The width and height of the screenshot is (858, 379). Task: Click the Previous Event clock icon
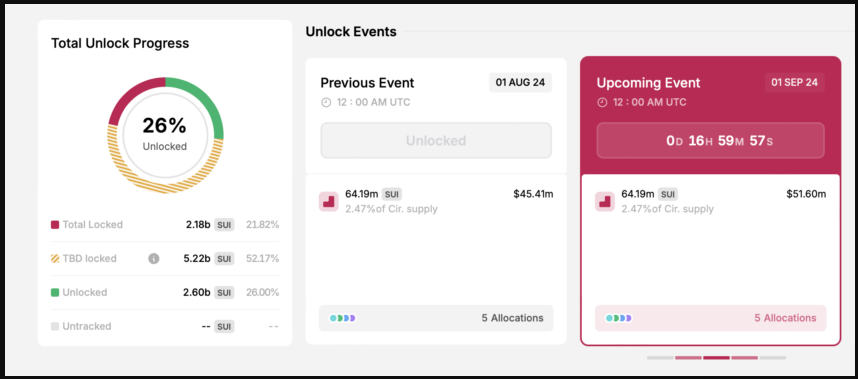tap(326, 102)
